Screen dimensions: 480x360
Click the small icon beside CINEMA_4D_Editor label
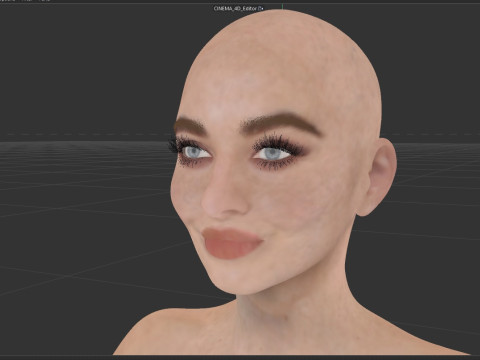pyautogui.click(x=261, y=8)
